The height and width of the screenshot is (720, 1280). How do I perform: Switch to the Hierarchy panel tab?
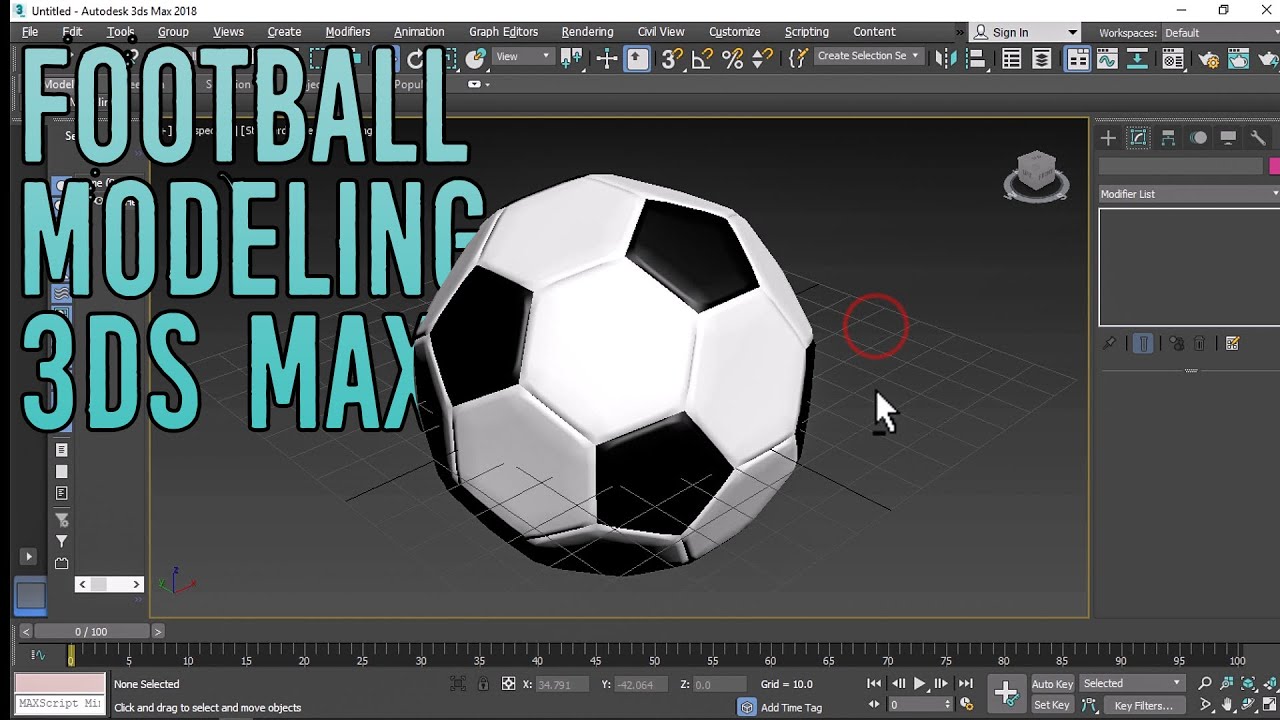pos(1168,138)
